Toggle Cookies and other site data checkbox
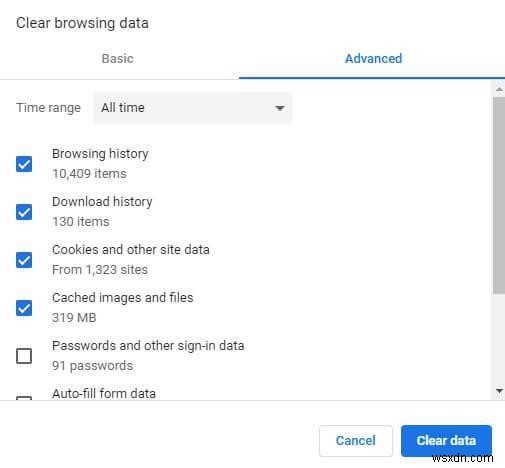The height and width of the screenshot is (468, 505). coord(24,260)
